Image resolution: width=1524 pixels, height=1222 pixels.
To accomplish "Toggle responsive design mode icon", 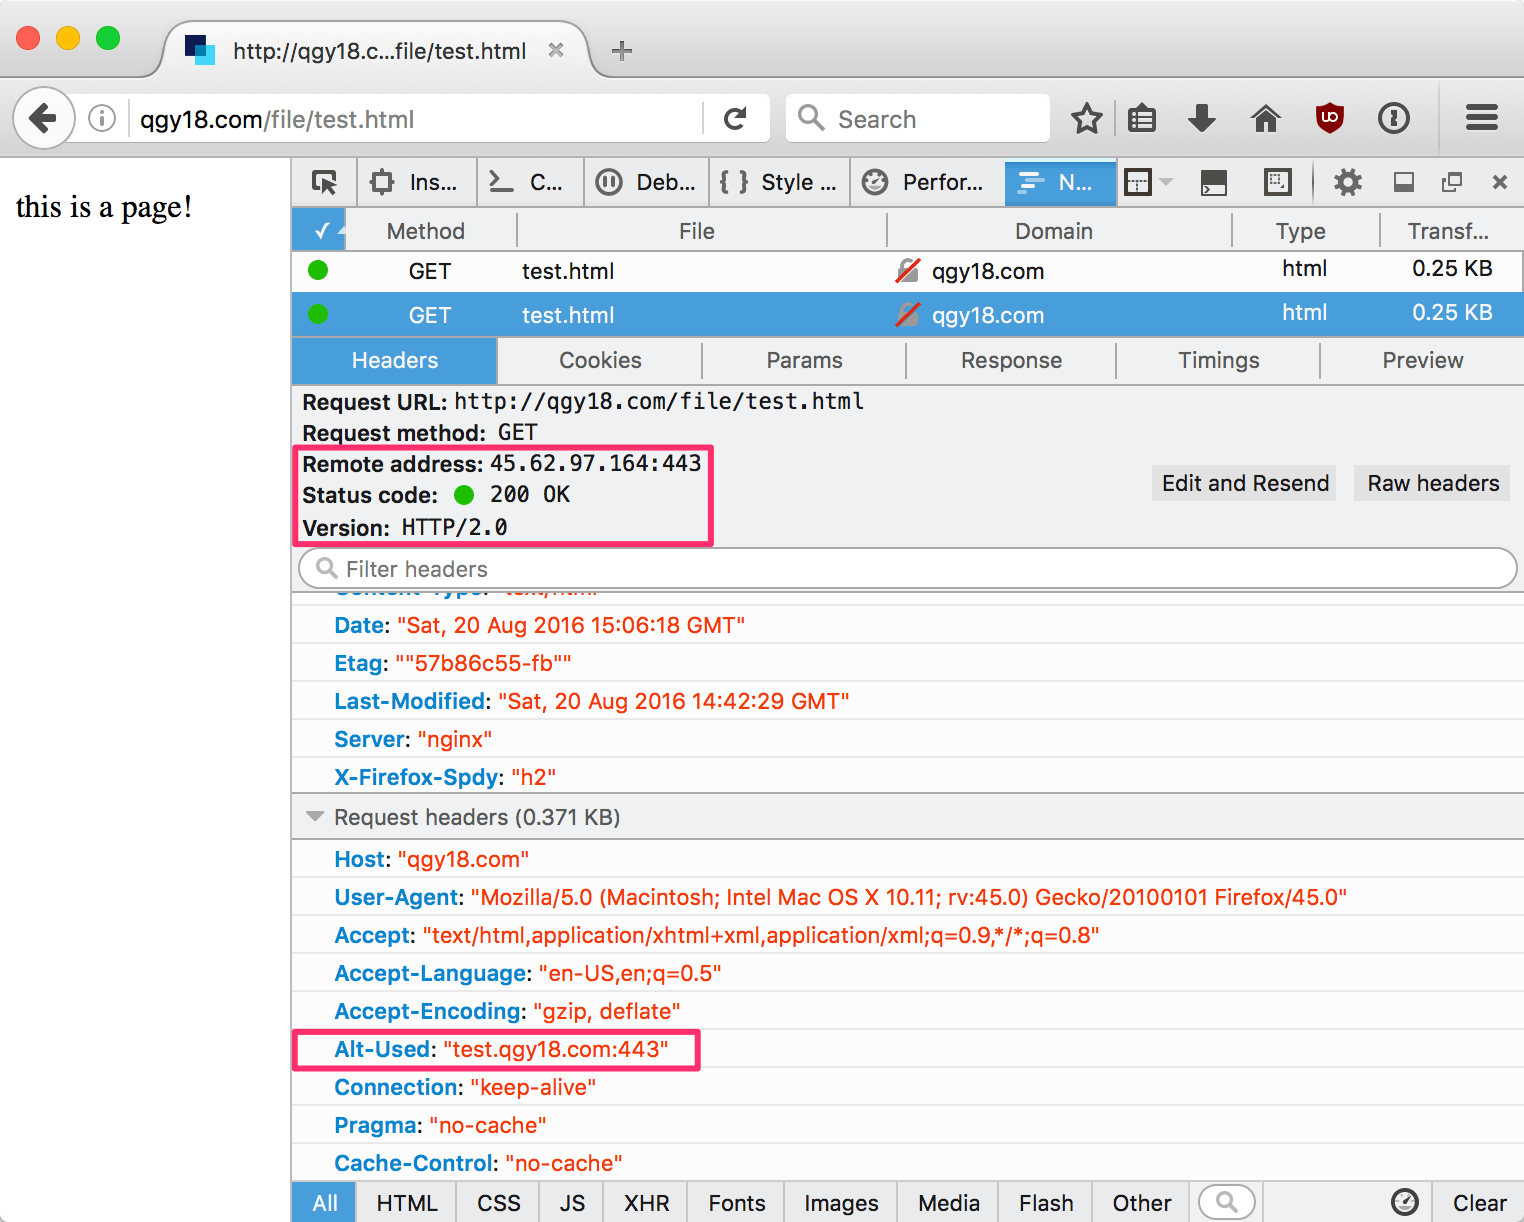I will (x=1277, y=182).
